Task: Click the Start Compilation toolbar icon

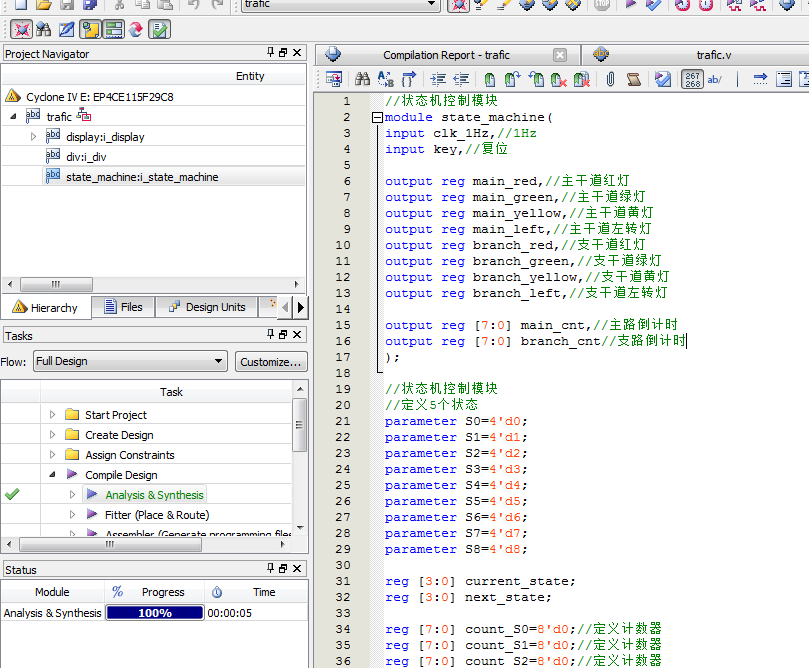Action: (630, 8)
